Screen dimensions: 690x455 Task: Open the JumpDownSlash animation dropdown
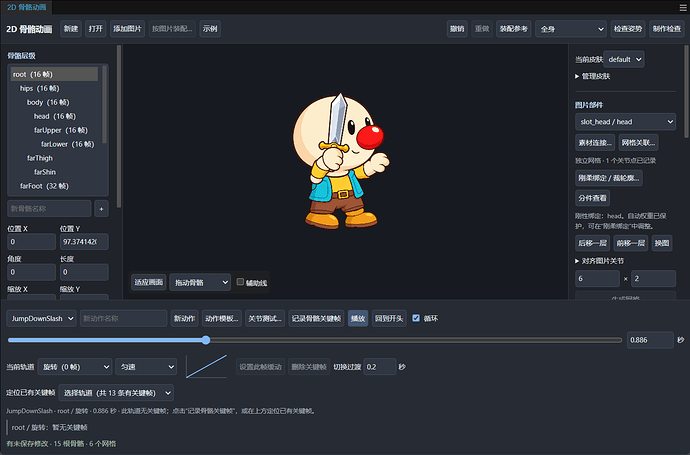pyautogui.click(x=41, y=319)
